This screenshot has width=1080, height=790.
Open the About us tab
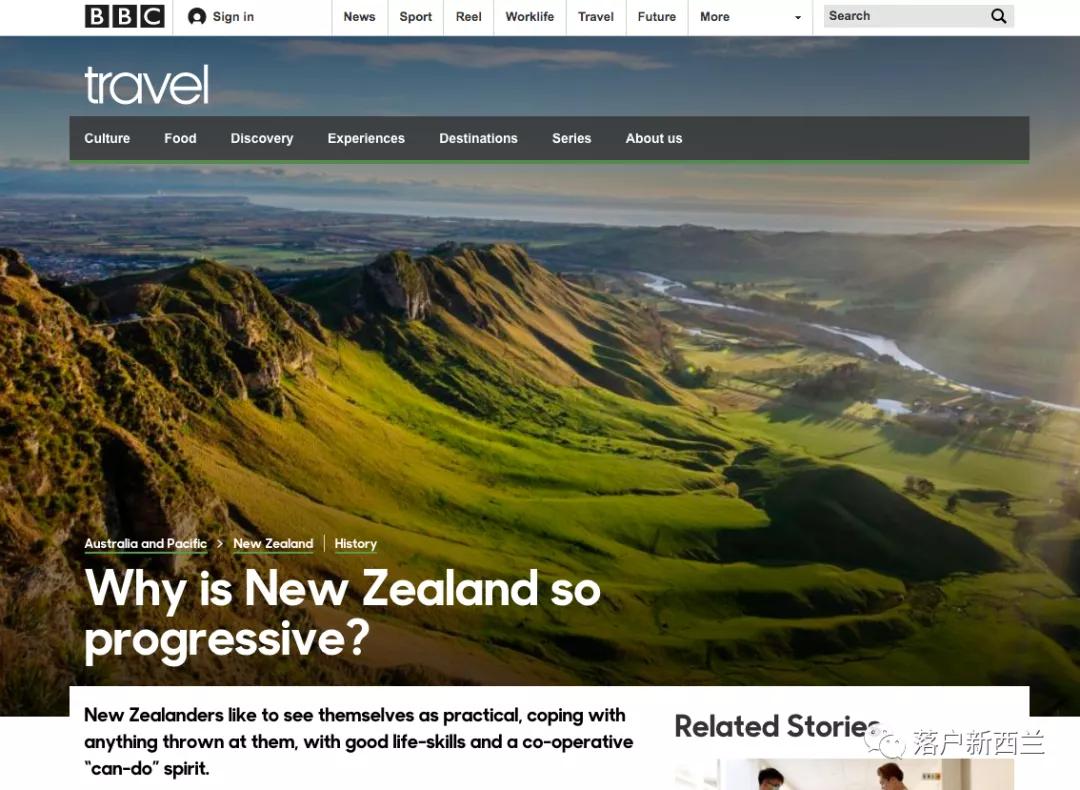click(654, 138)
